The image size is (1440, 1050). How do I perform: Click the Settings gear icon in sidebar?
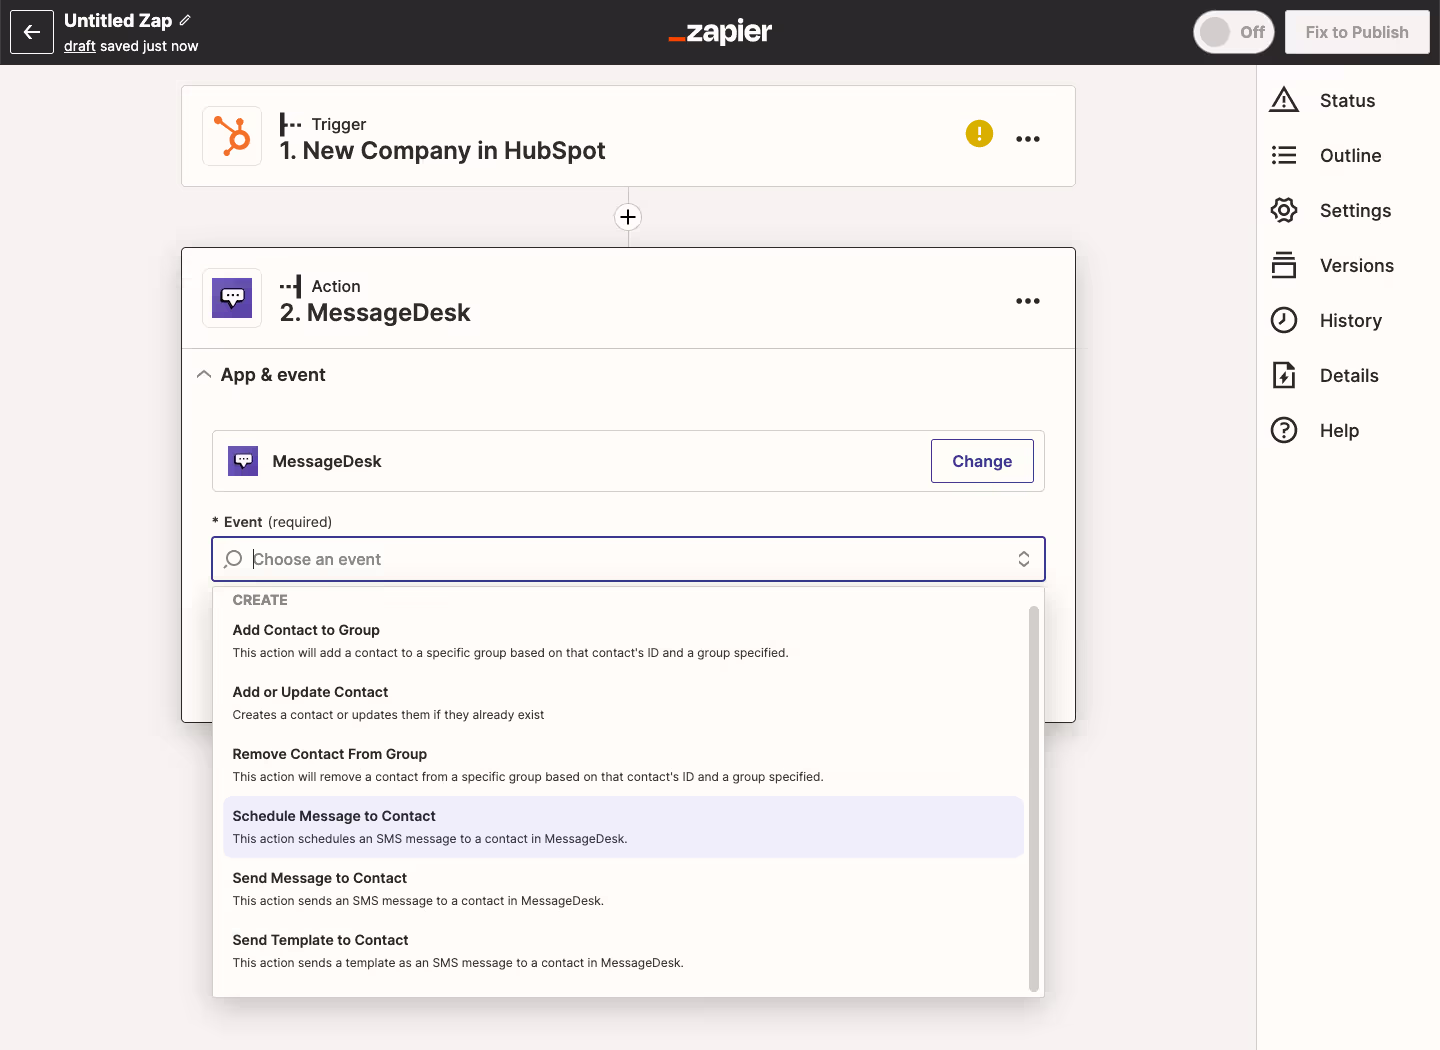1284,210
